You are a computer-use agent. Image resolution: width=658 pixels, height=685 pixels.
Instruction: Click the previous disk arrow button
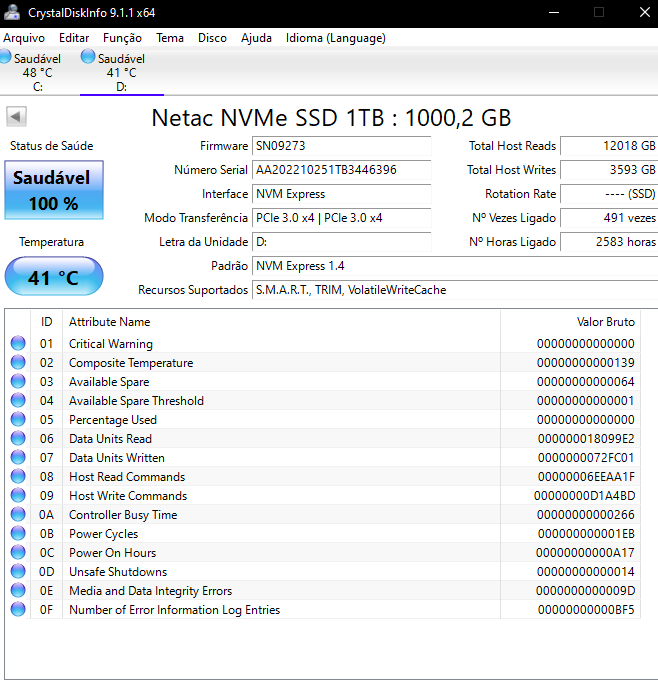[16, 116]
